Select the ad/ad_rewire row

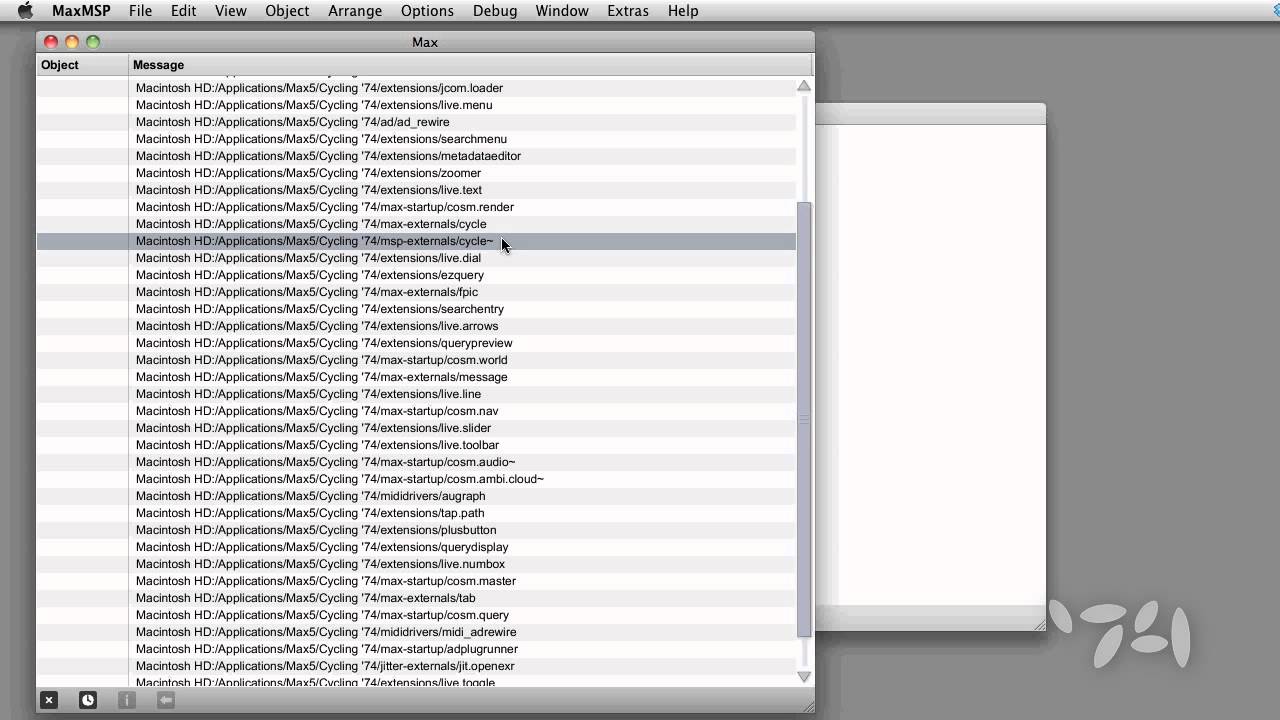416,122
